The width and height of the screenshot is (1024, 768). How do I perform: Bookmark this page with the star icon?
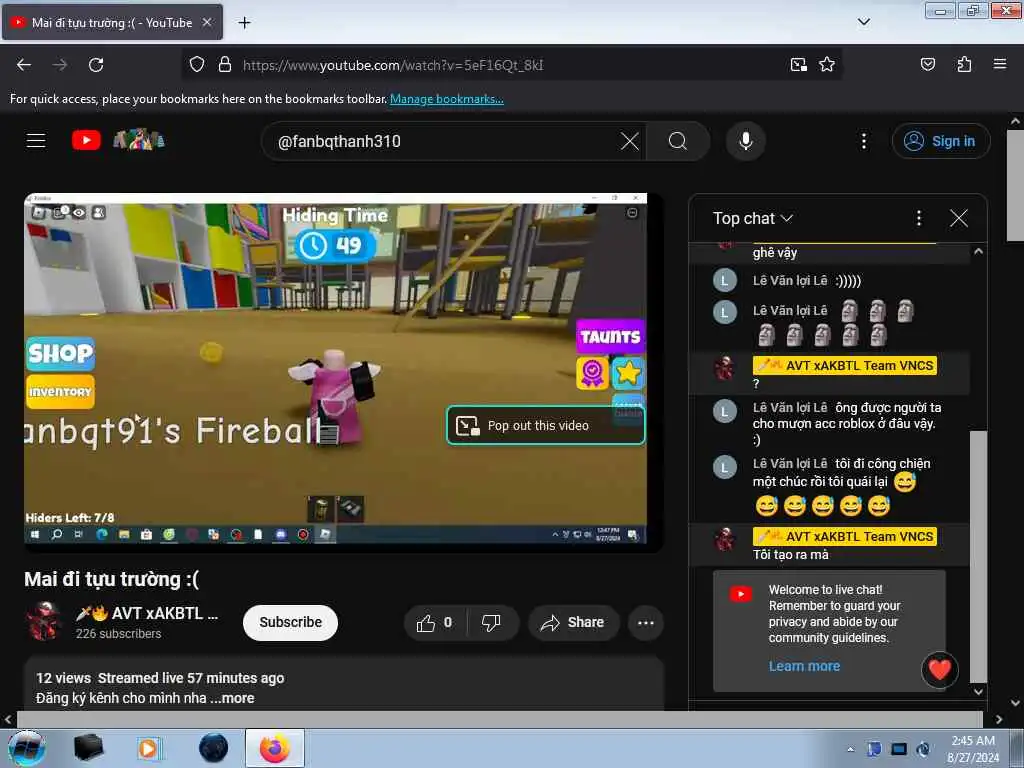[827, 65]
